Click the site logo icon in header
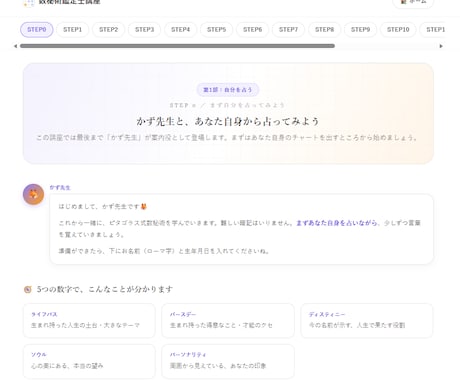The height and width of the screenshot is (380, 460). coord(29,3)
